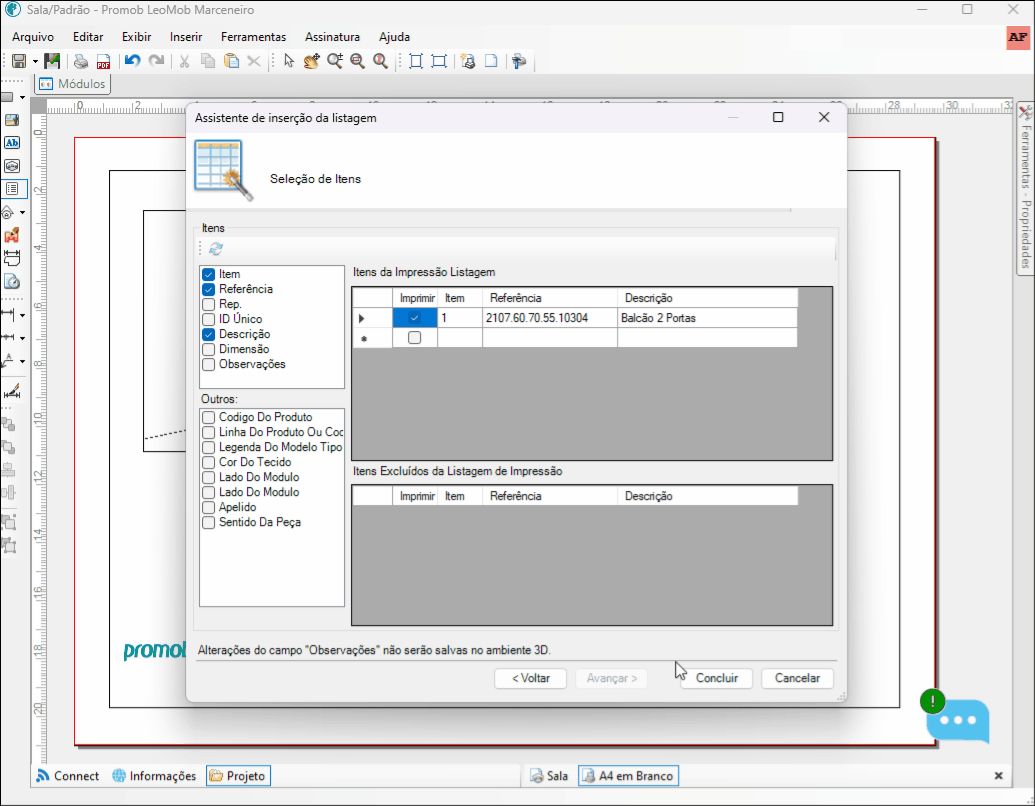
Task: Select the hand Pan tool
Action: click(312, 61)
